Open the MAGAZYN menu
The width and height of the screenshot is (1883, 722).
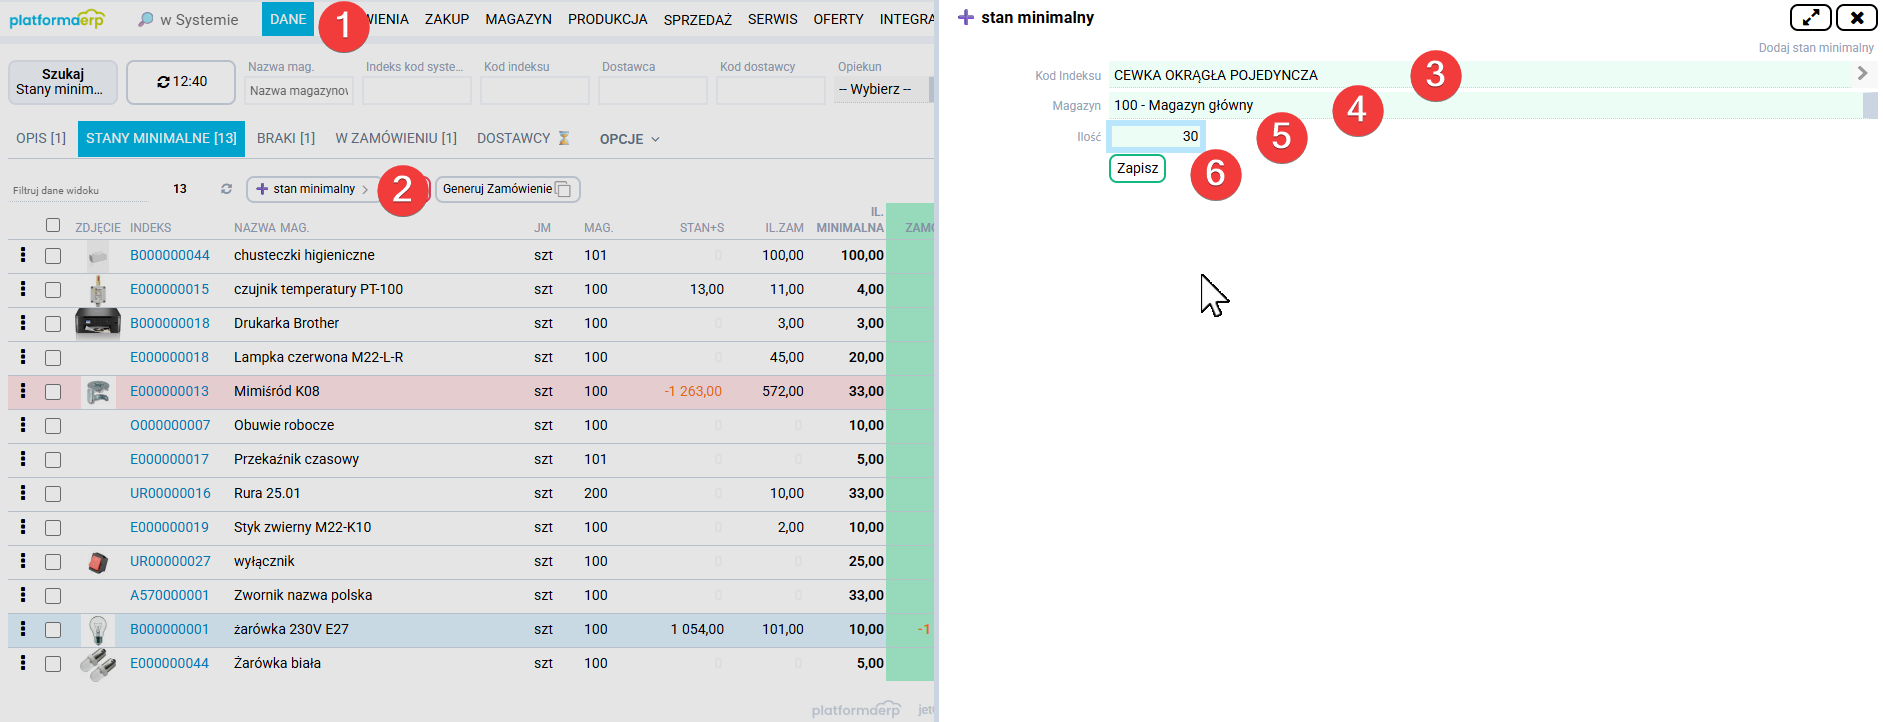(518, 19)
